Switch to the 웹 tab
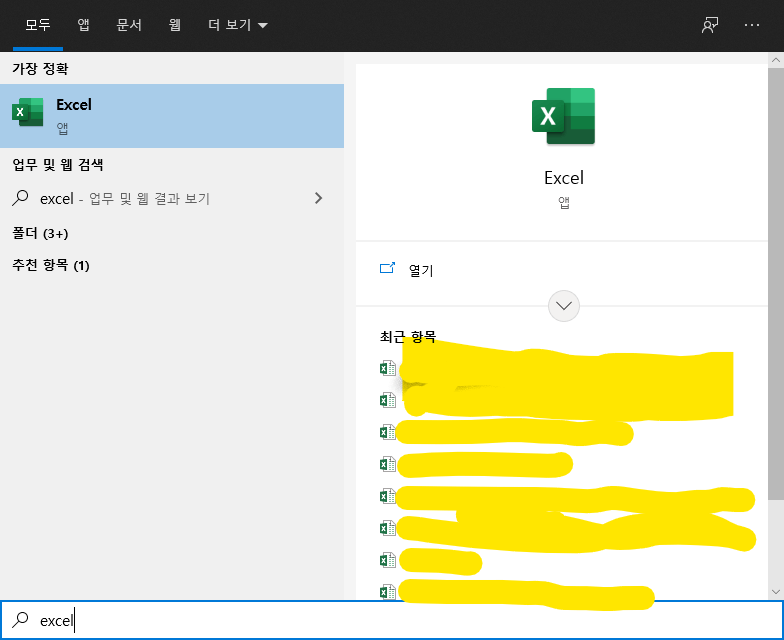The height and width of the screenshot is (640, 784). [x=174, y=24]
